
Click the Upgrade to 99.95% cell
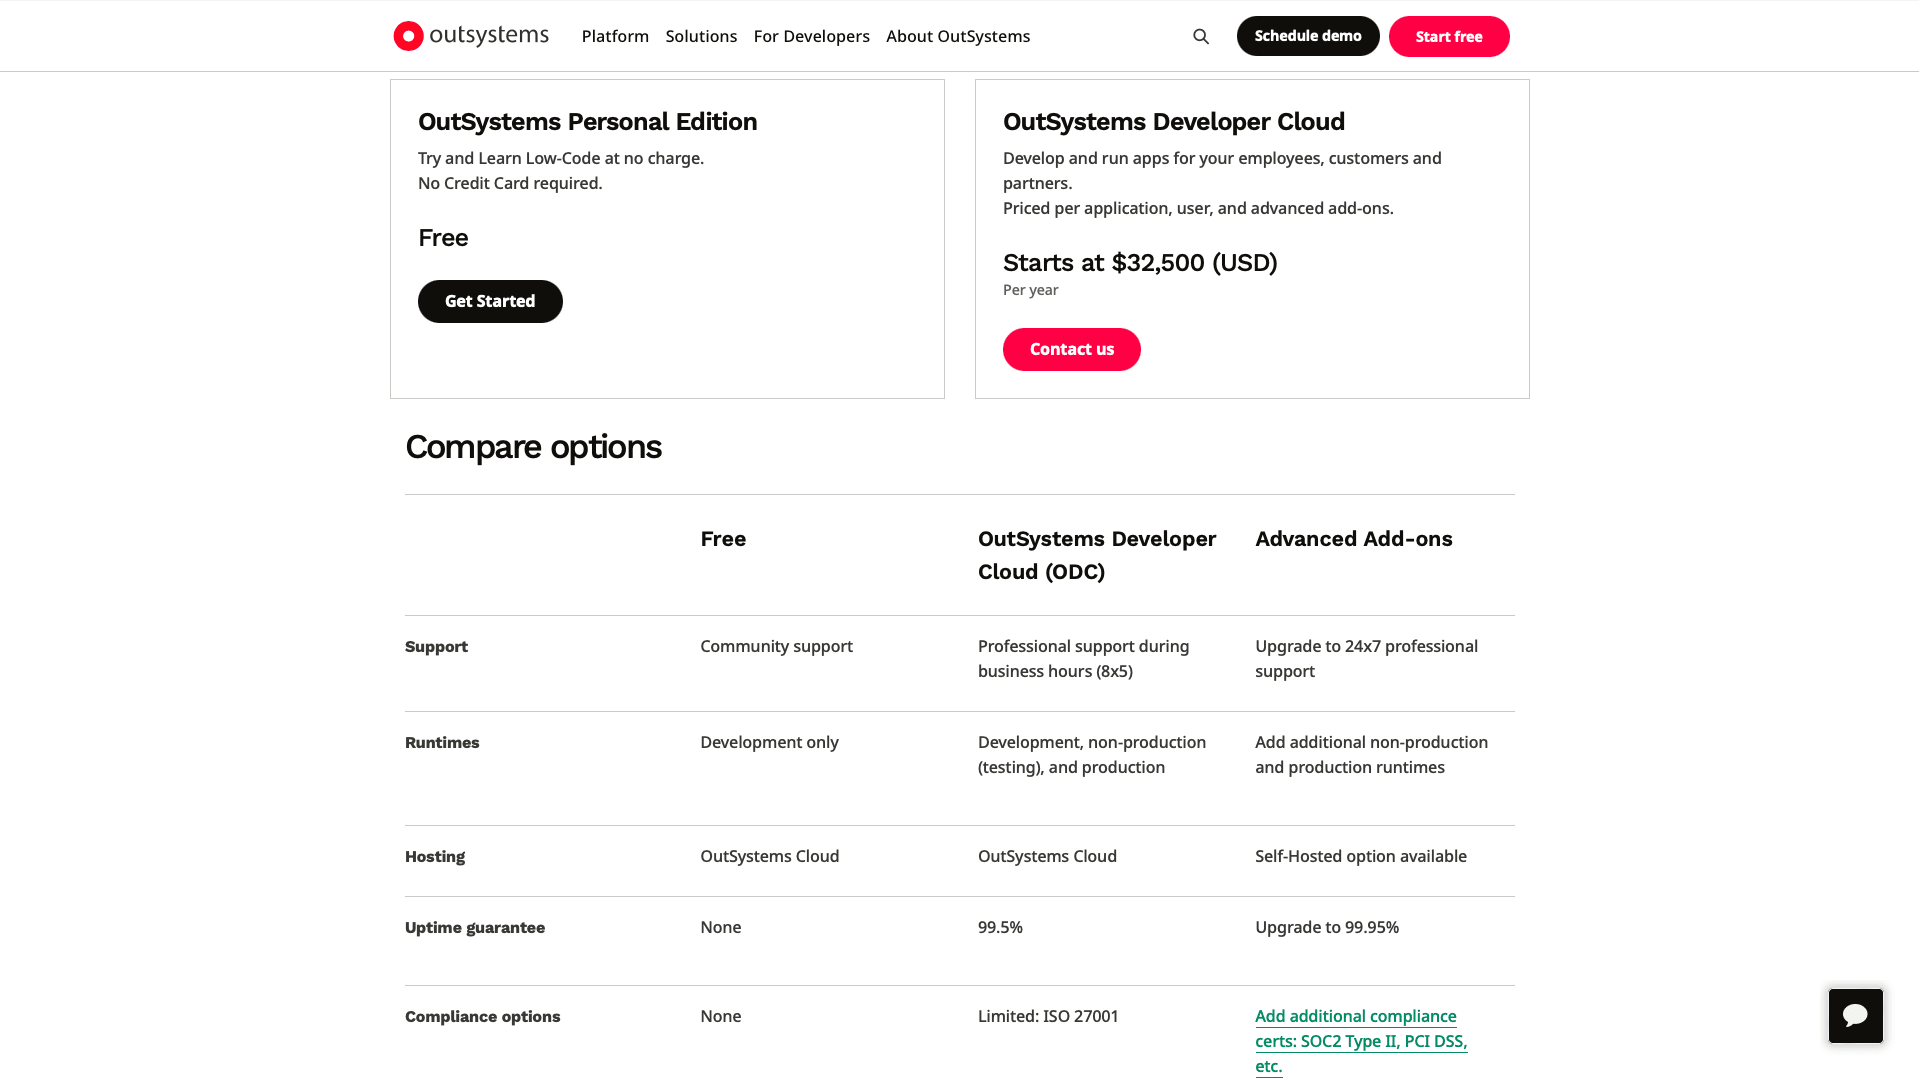pos(1327,928)
